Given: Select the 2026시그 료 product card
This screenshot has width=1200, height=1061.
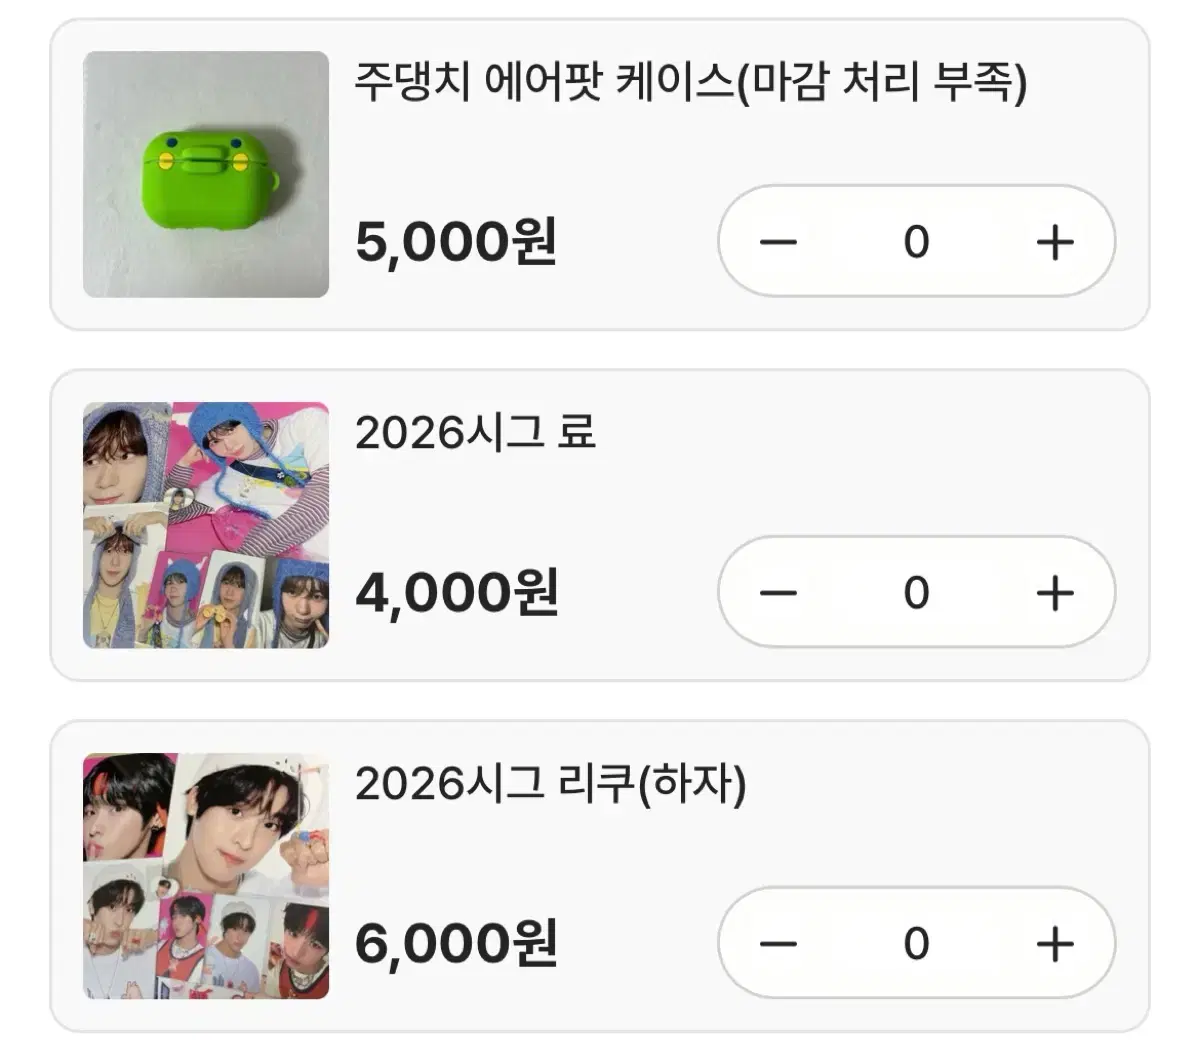Looking at the screenshot, I should click(600, 525).
